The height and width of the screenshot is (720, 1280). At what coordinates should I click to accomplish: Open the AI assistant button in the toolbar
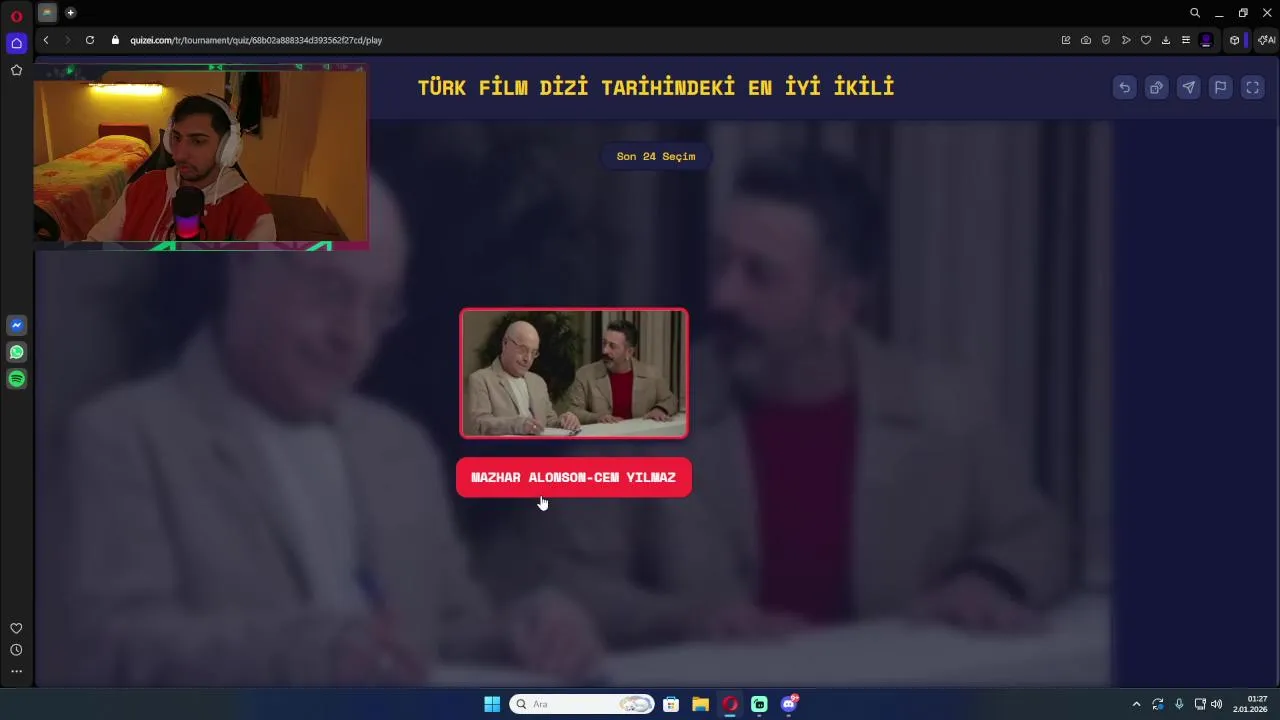1267,40
